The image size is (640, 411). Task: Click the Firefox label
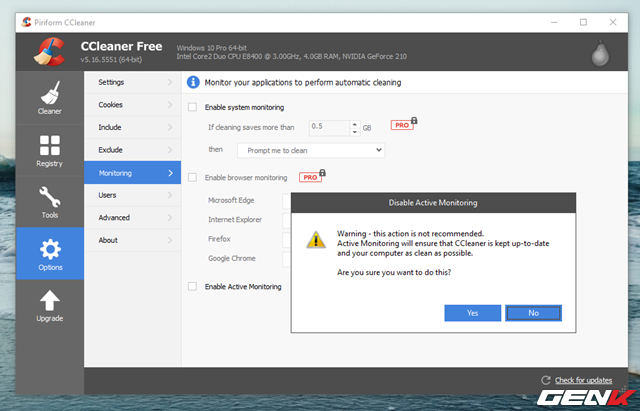coord(219,239)
